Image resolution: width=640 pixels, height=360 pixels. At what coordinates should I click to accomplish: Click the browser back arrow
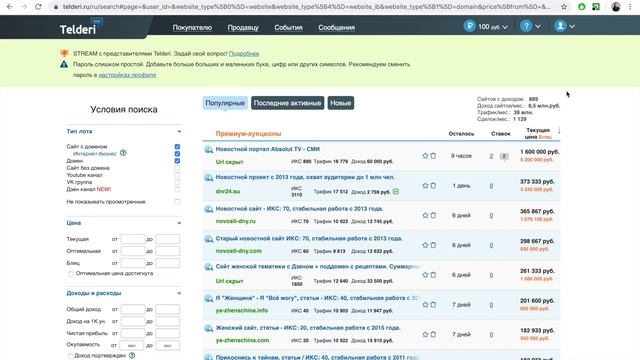coord(9,7)
